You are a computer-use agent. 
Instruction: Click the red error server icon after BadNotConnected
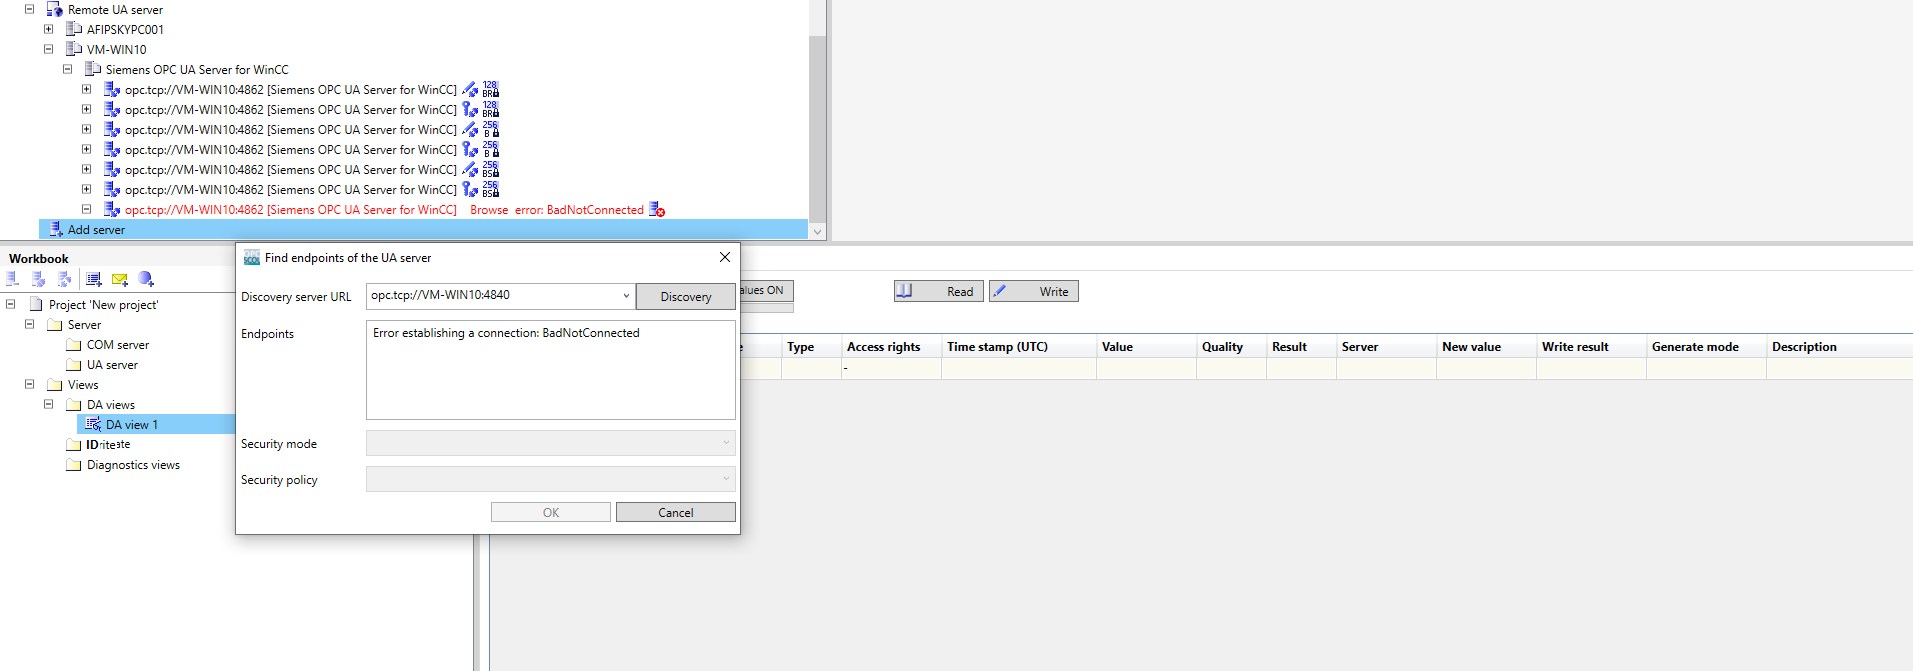coord(657,209)
